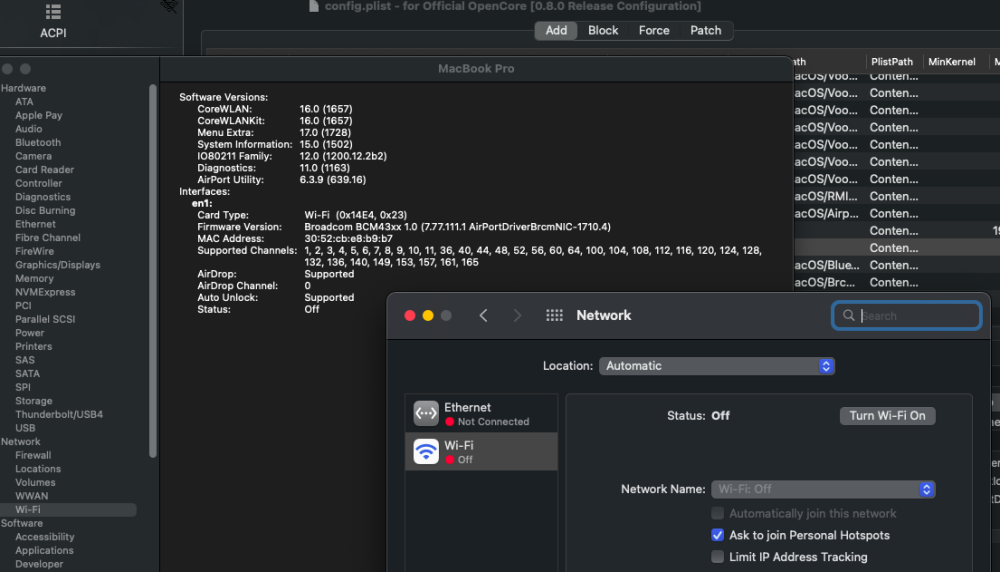The image size is (1000, 572).
Task: Collapse the Hardware category
Action: [x=24, y=88]
